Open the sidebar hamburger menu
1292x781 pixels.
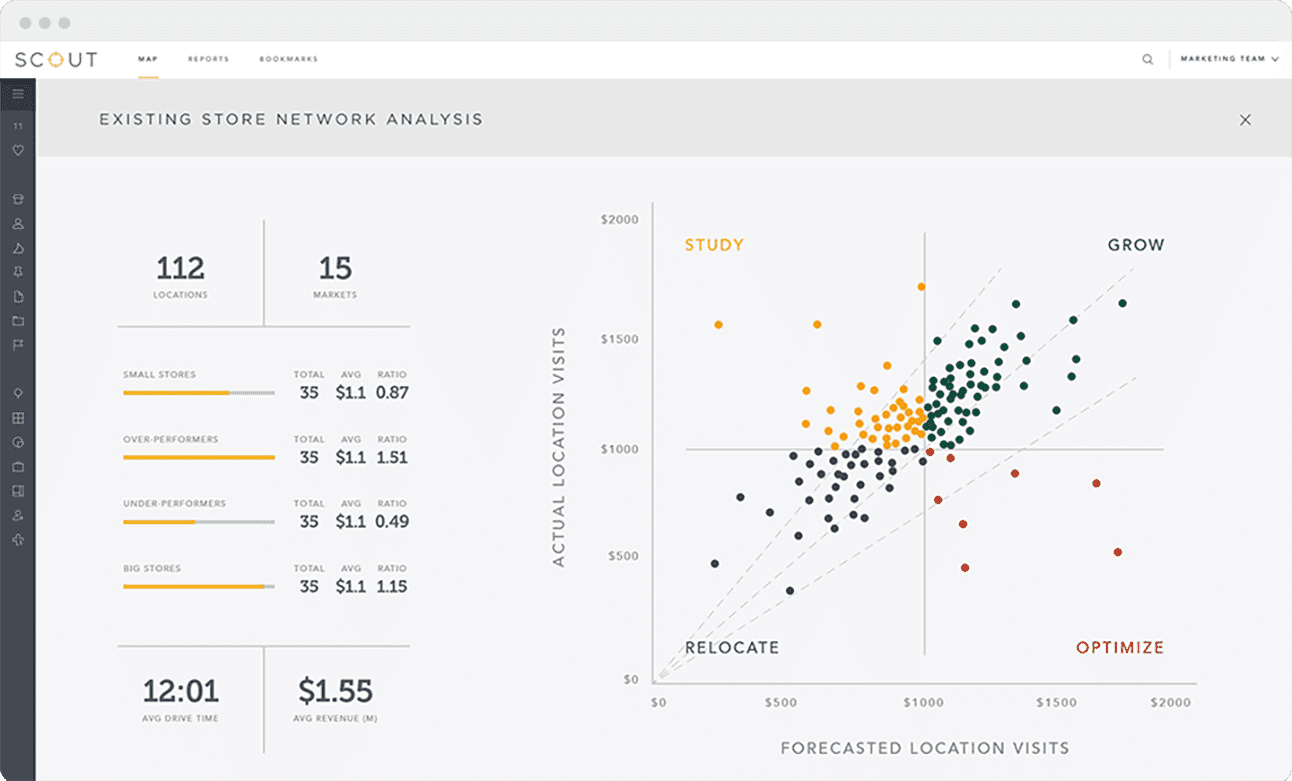coord(18,92)
